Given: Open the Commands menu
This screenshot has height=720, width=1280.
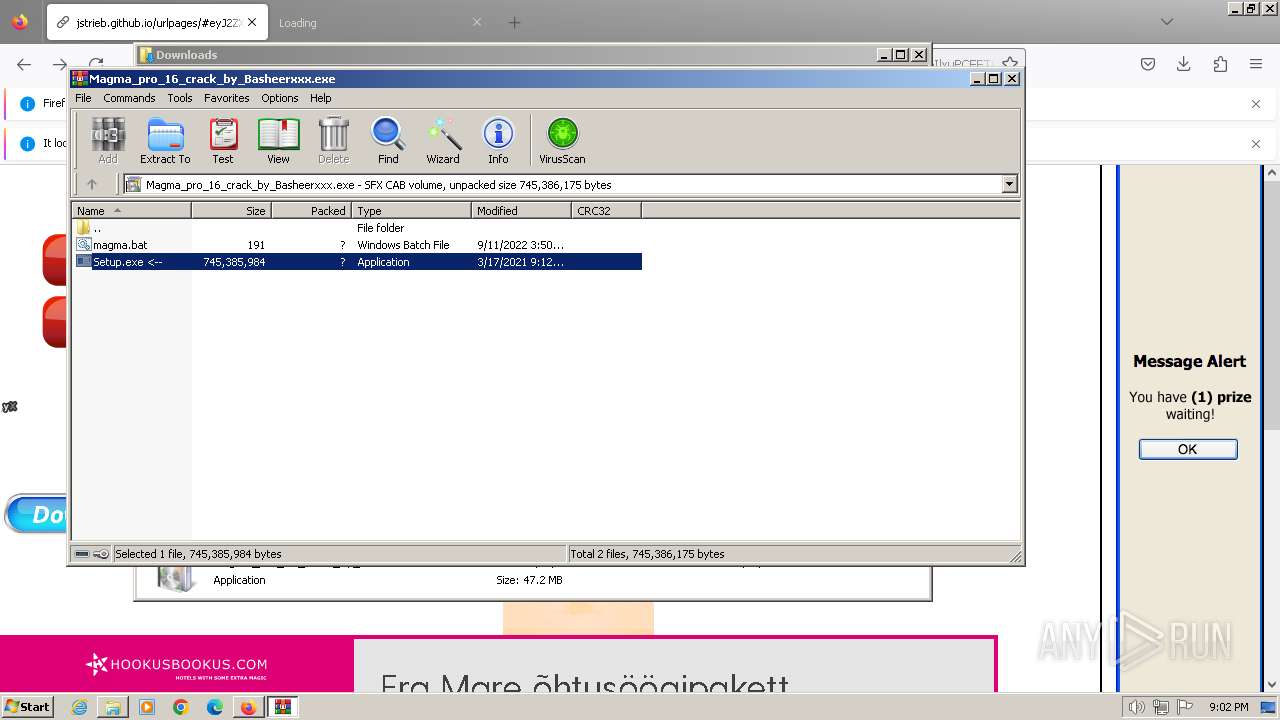Looking at the screenshot, I should point(129,98).
